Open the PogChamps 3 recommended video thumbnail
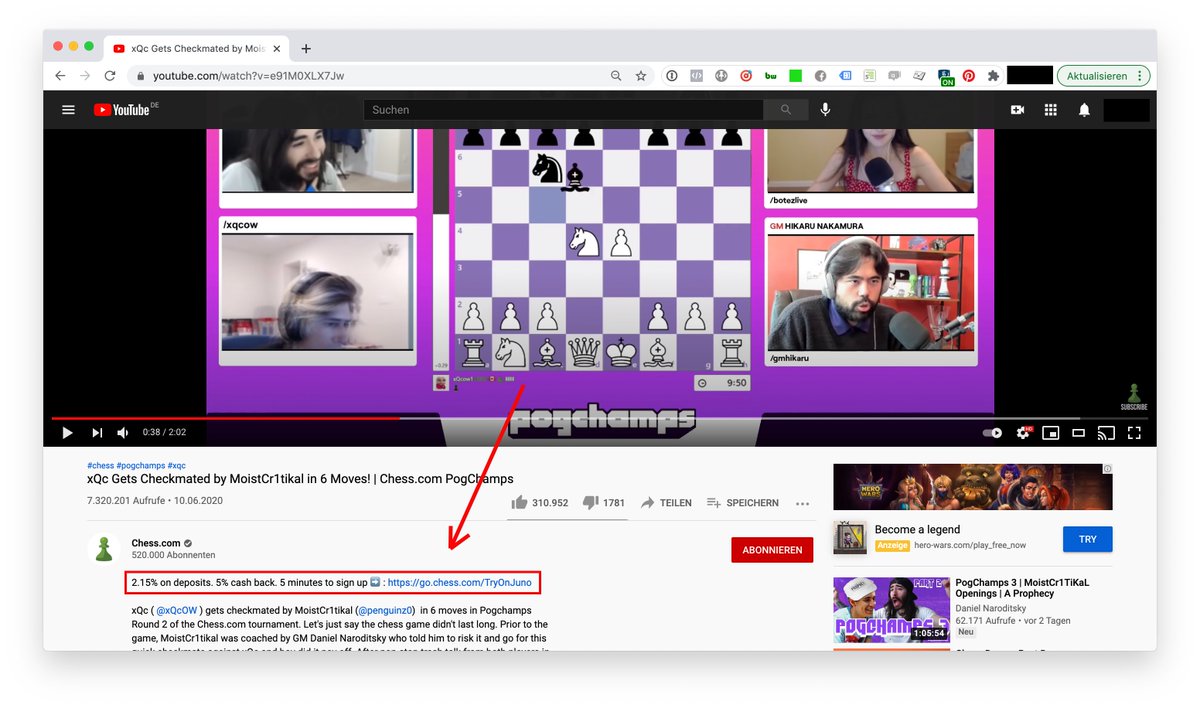 click(x=891, y=609)
